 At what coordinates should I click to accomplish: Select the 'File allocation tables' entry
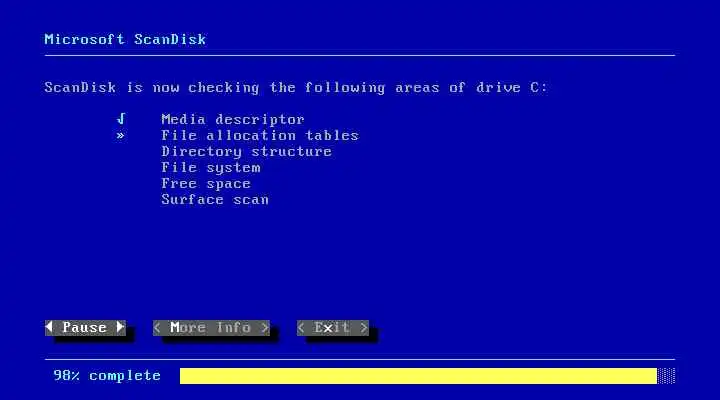pyautogui.click(x=260, y=135)
